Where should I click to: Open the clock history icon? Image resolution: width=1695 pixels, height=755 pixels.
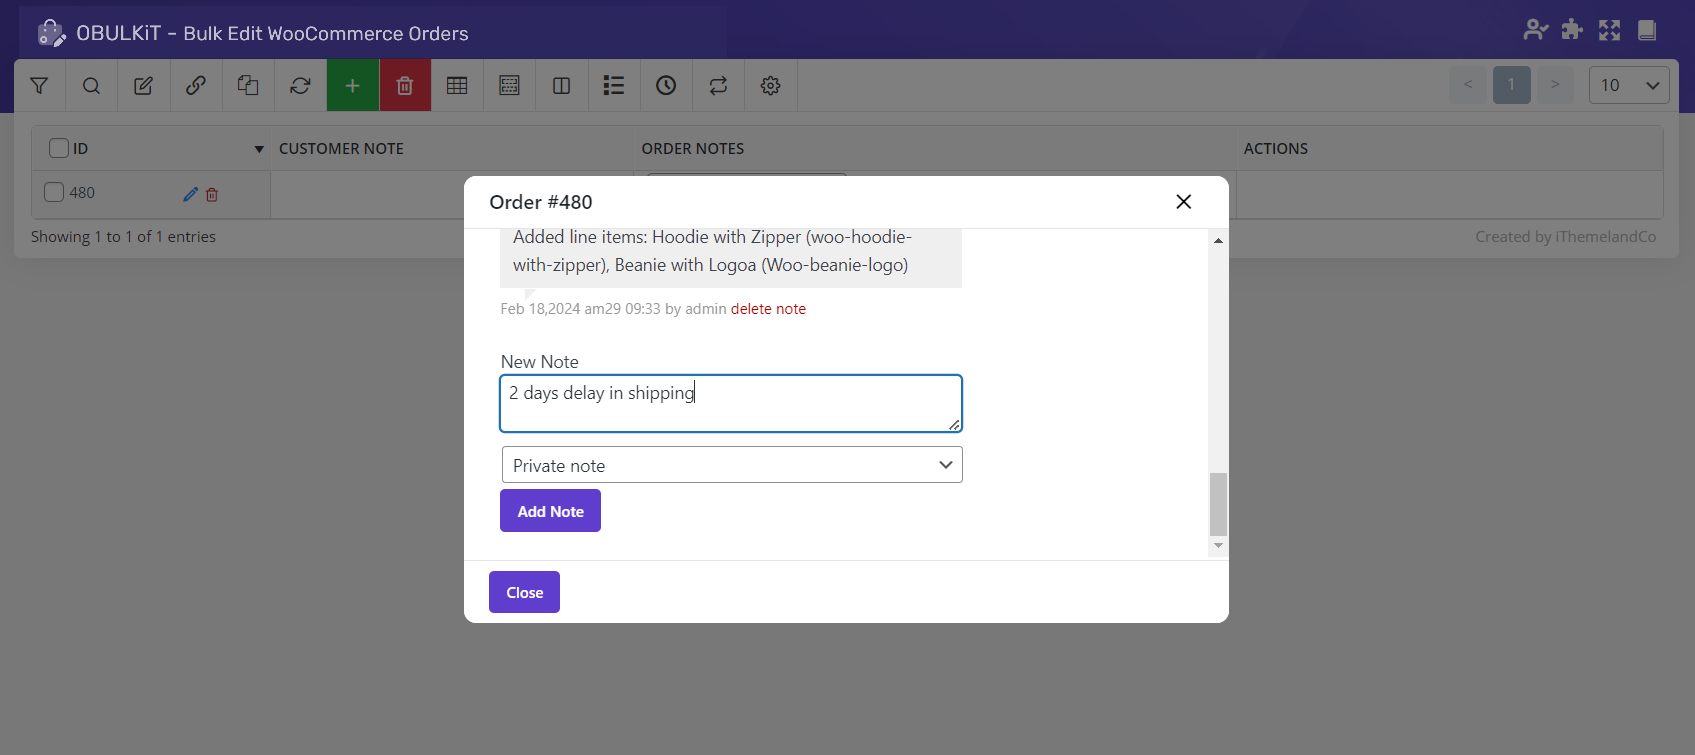666,86
